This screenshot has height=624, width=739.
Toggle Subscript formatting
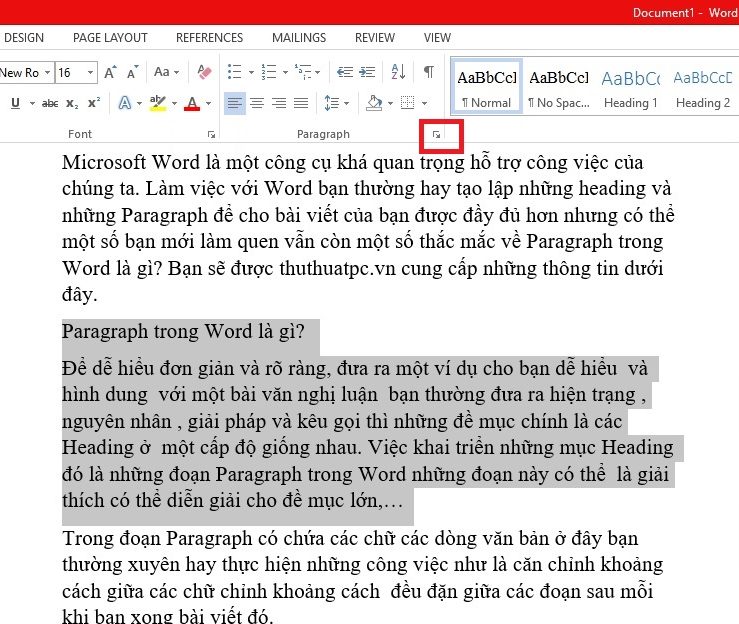click(x=72, y=103)
